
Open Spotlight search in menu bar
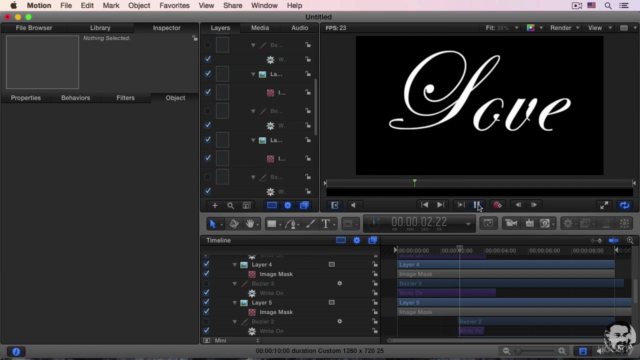click(608, 6)
